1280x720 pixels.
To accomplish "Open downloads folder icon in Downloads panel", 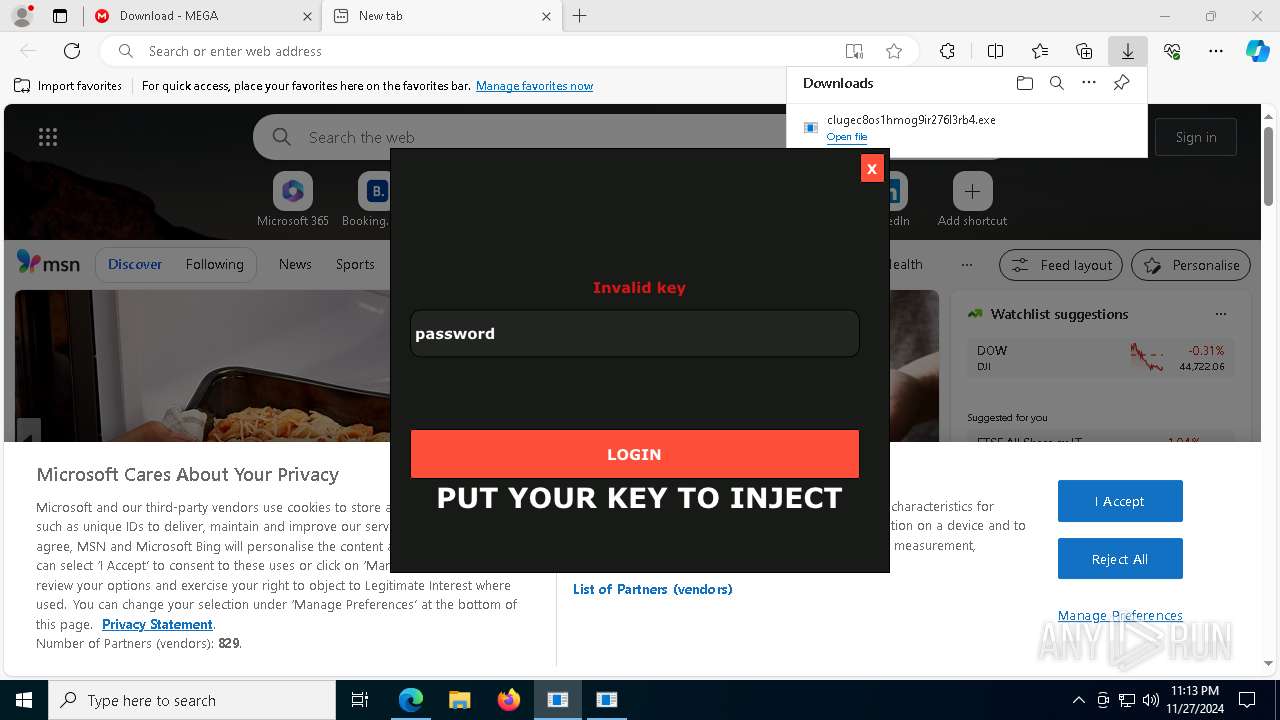I will [1024, 83].
